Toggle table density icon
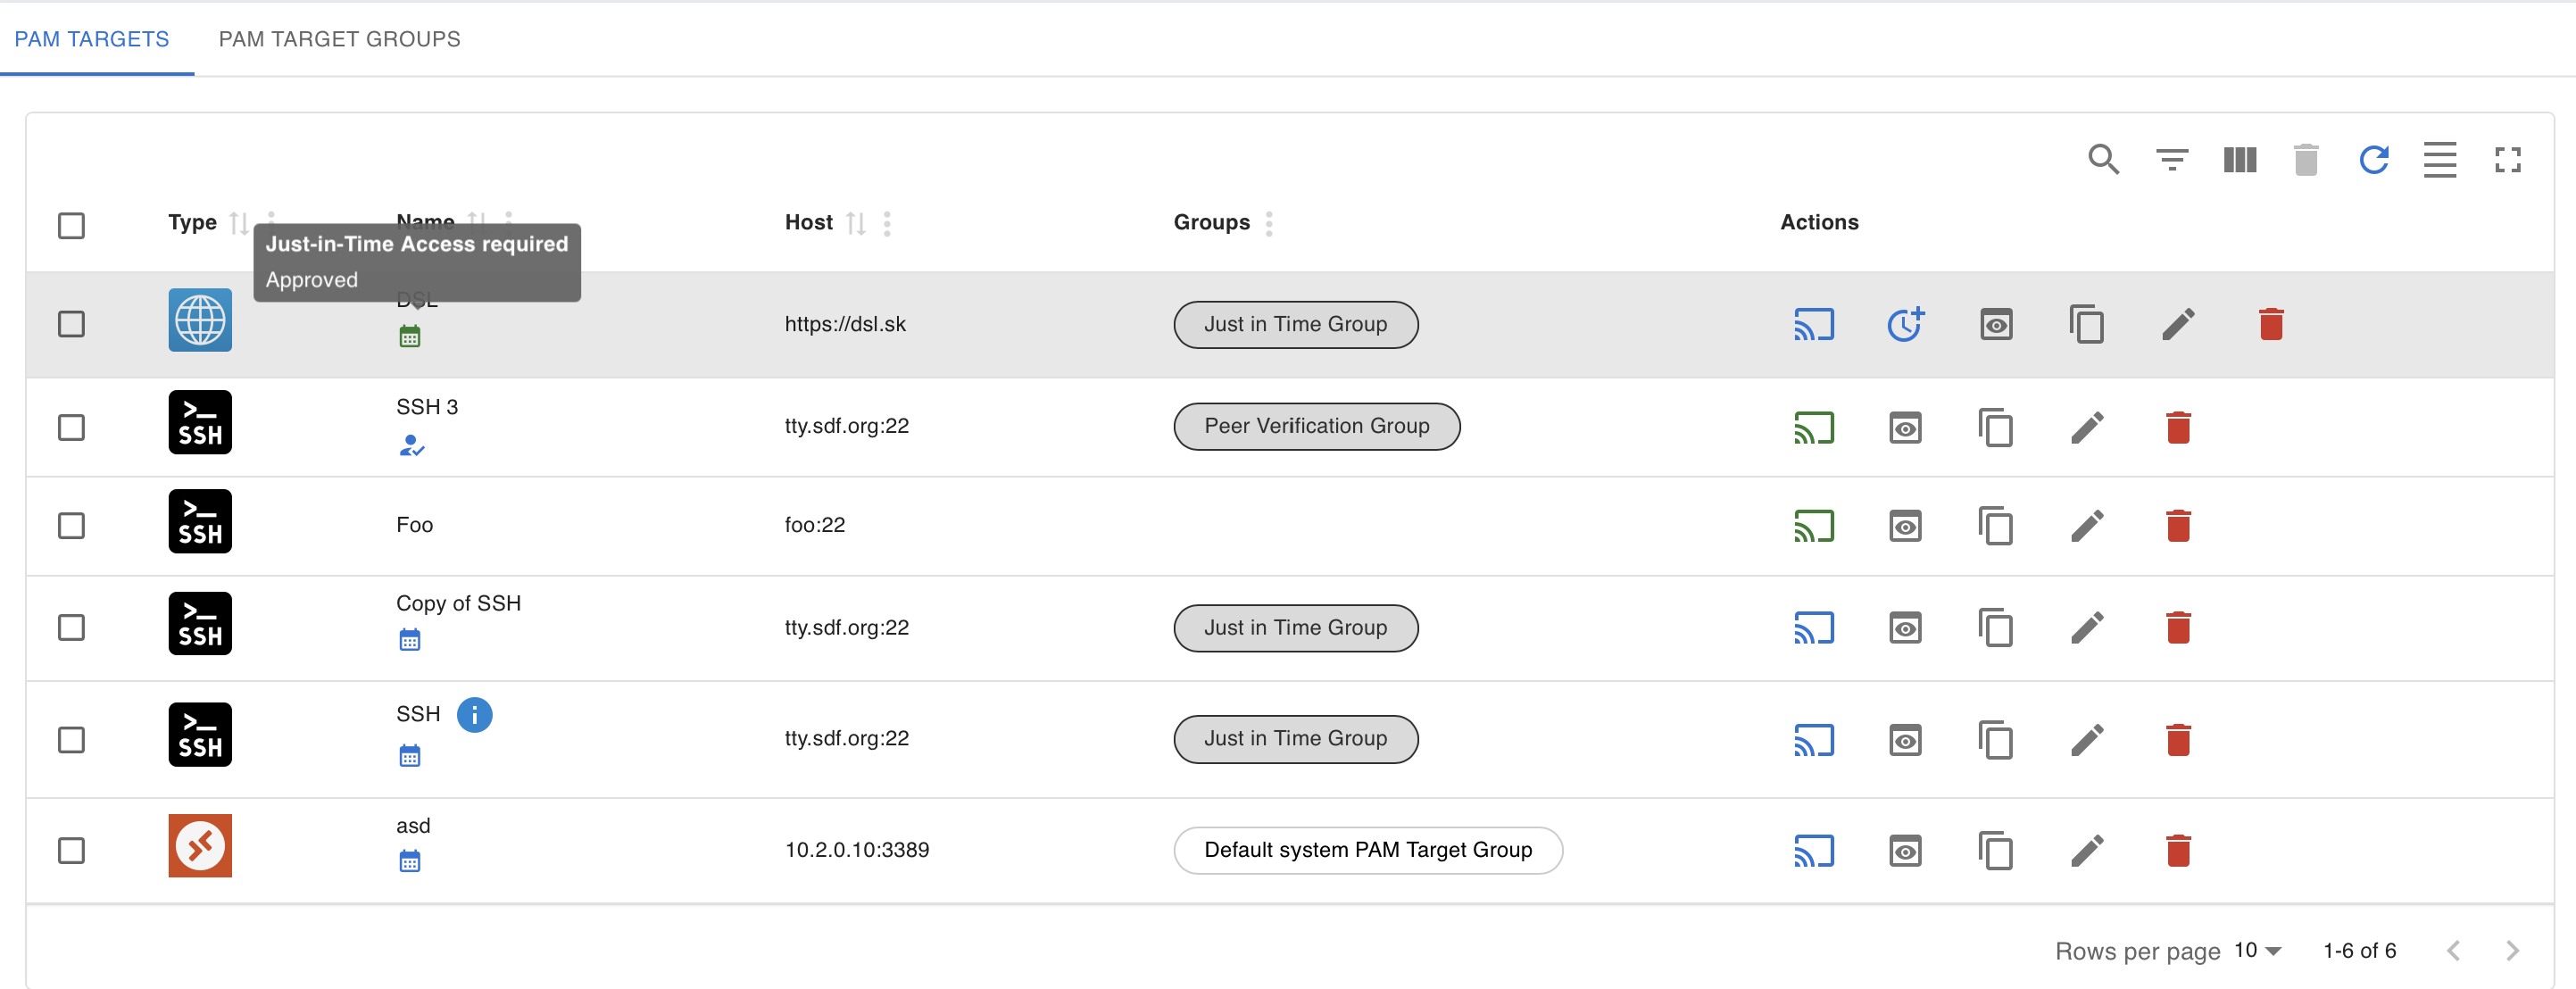Screen dimensions: 2576x989 (2439, 160)
